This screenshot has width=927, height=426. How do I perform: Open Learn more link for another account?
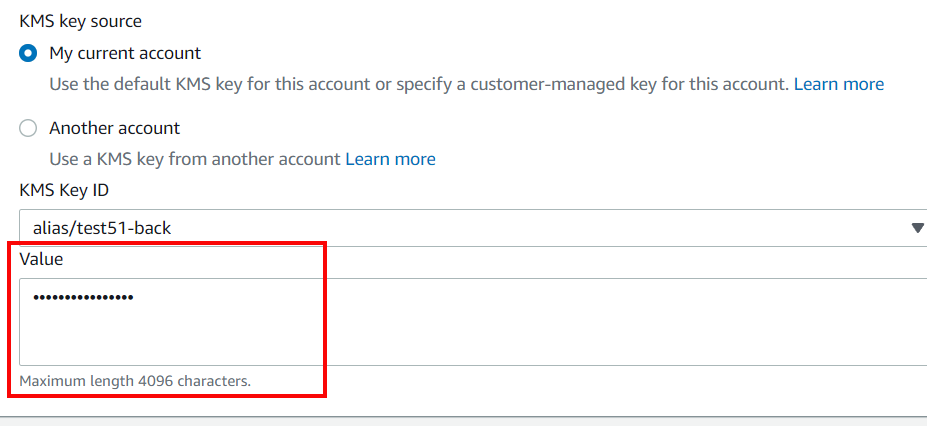click(390, 159)
